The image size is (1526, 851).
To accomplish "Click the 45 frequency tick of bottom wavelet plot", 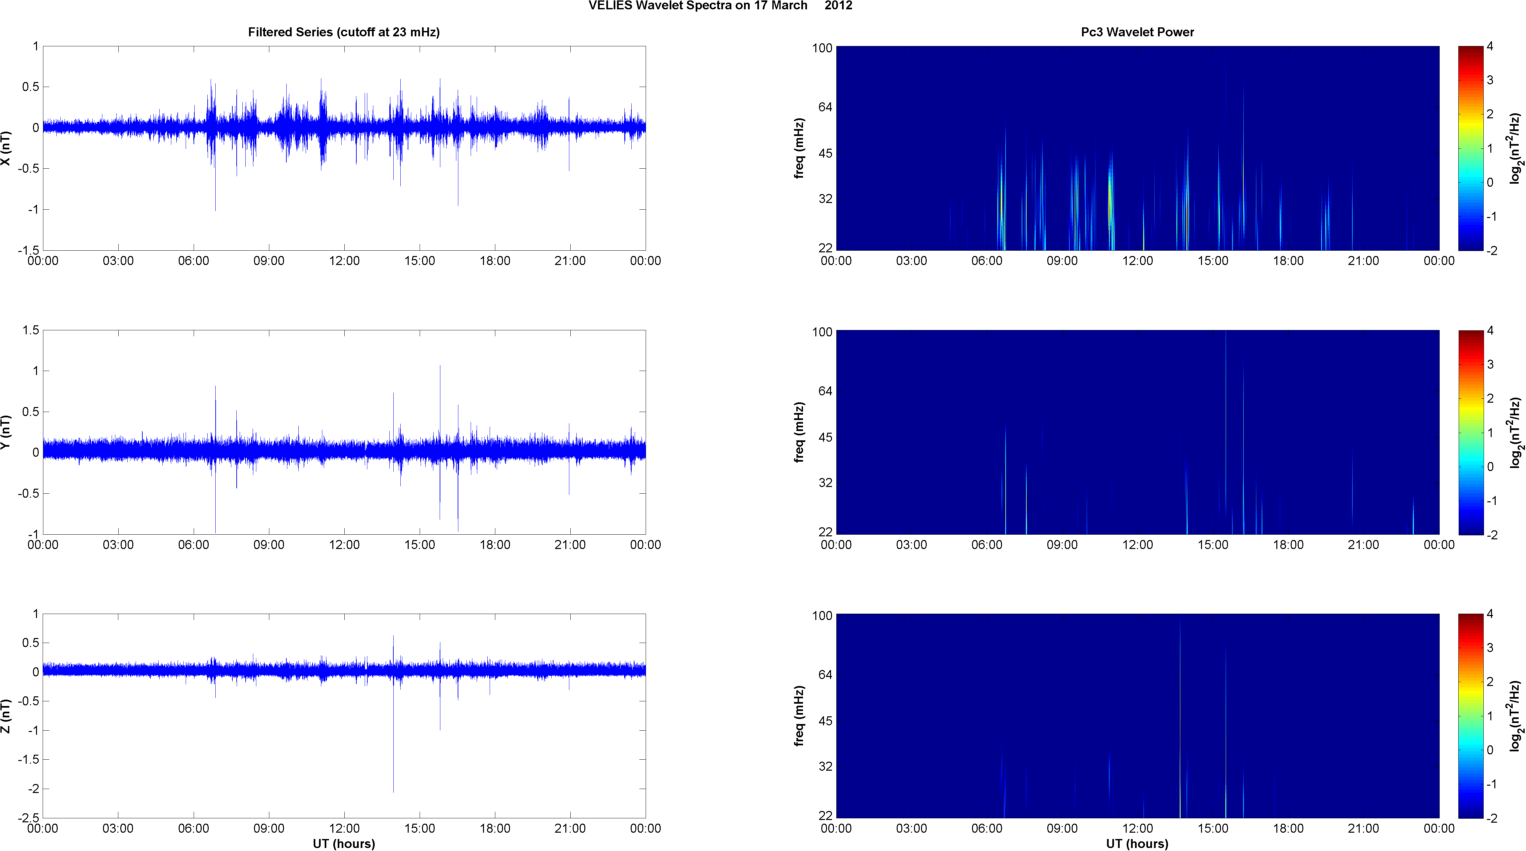I will [825, 721].
